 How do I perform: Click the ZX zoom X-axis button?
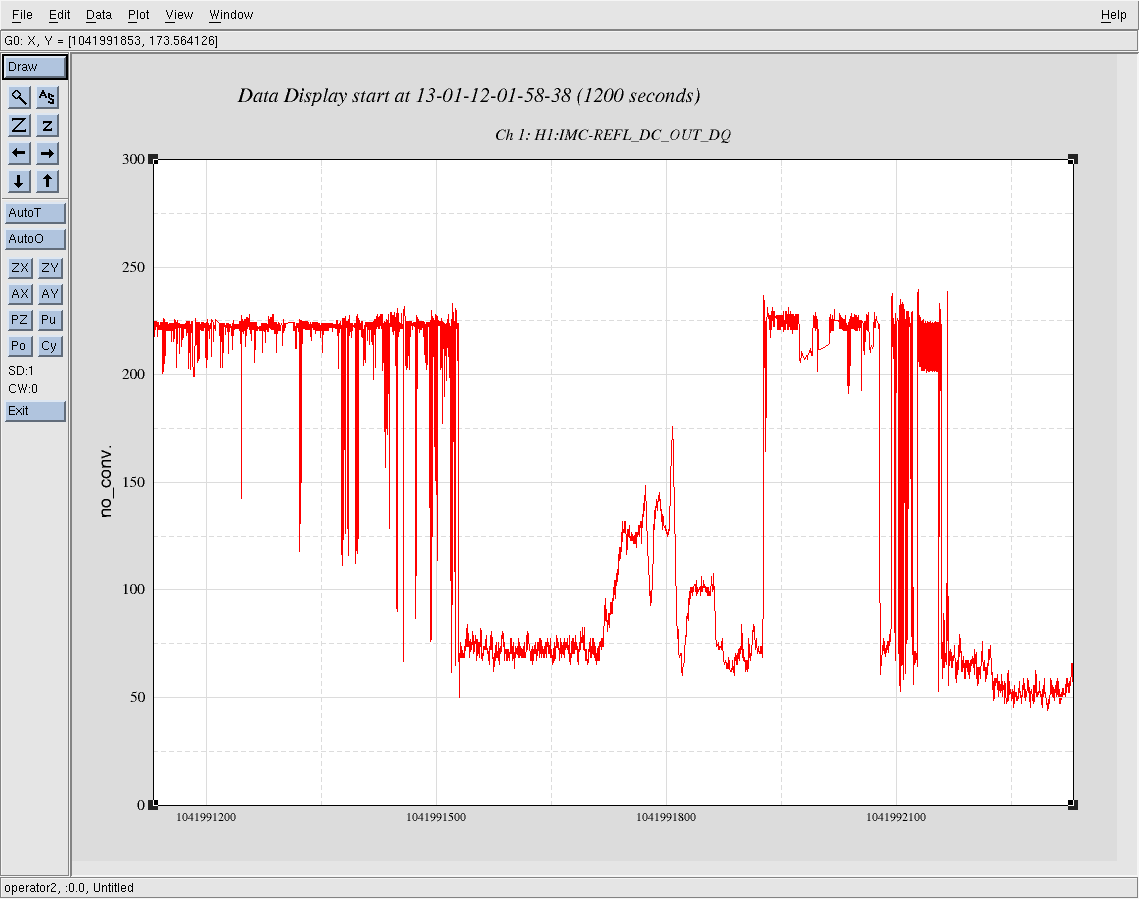coord(20,268)
